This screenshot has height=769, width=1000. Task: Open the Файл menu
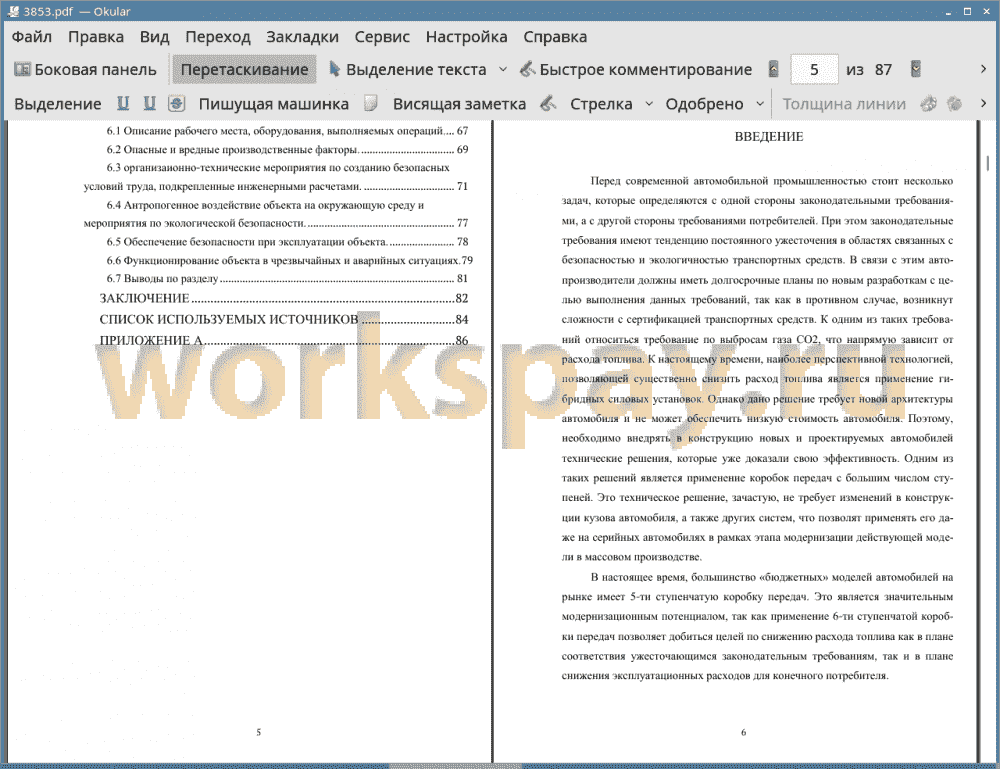coord(32,37)
